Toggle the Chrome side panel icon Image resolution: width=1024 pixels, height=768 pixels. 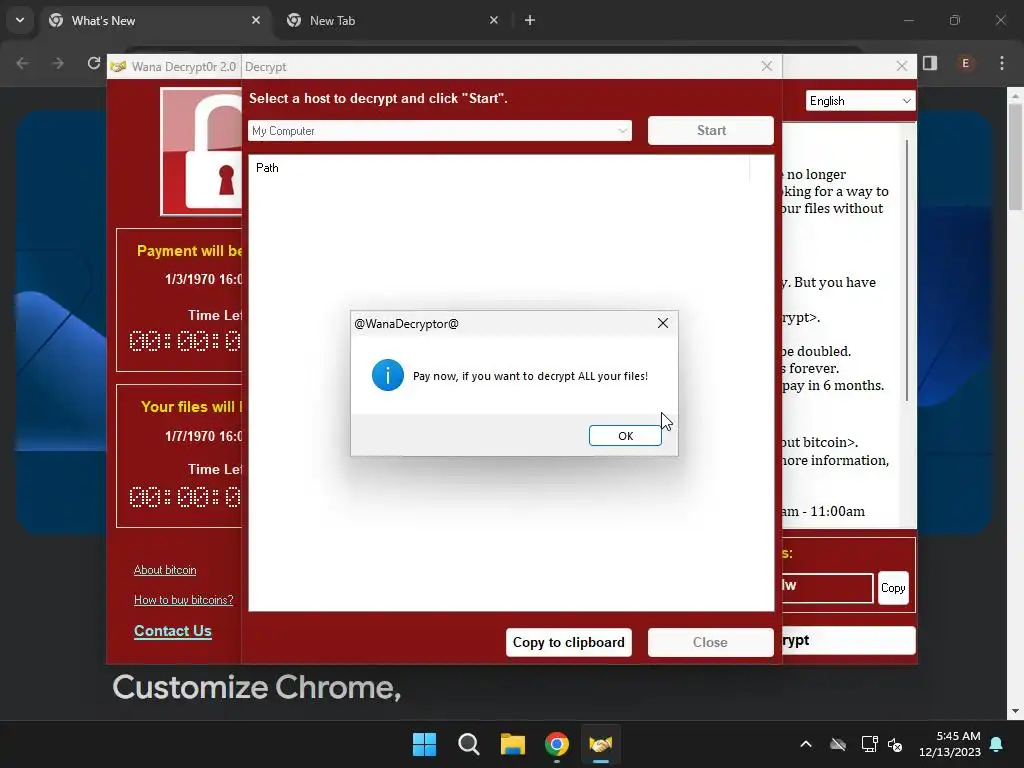click(930, 63)
